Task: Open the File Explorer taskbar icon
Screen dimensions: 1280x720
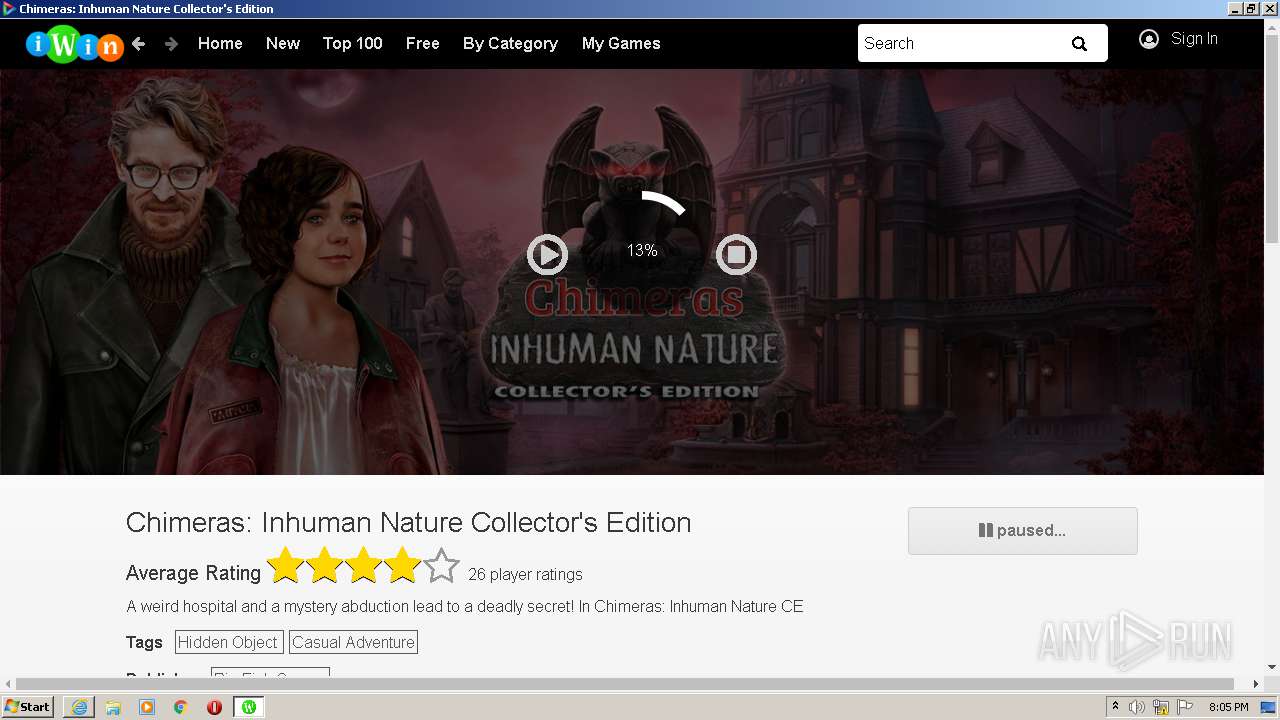Action: tap(113, 707)
